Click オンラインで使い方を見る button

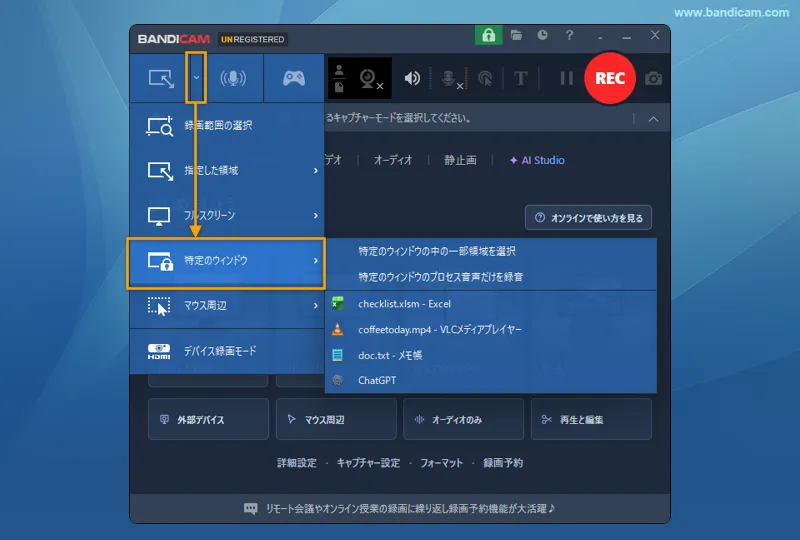pyautogui.click(x=588, y=218)
